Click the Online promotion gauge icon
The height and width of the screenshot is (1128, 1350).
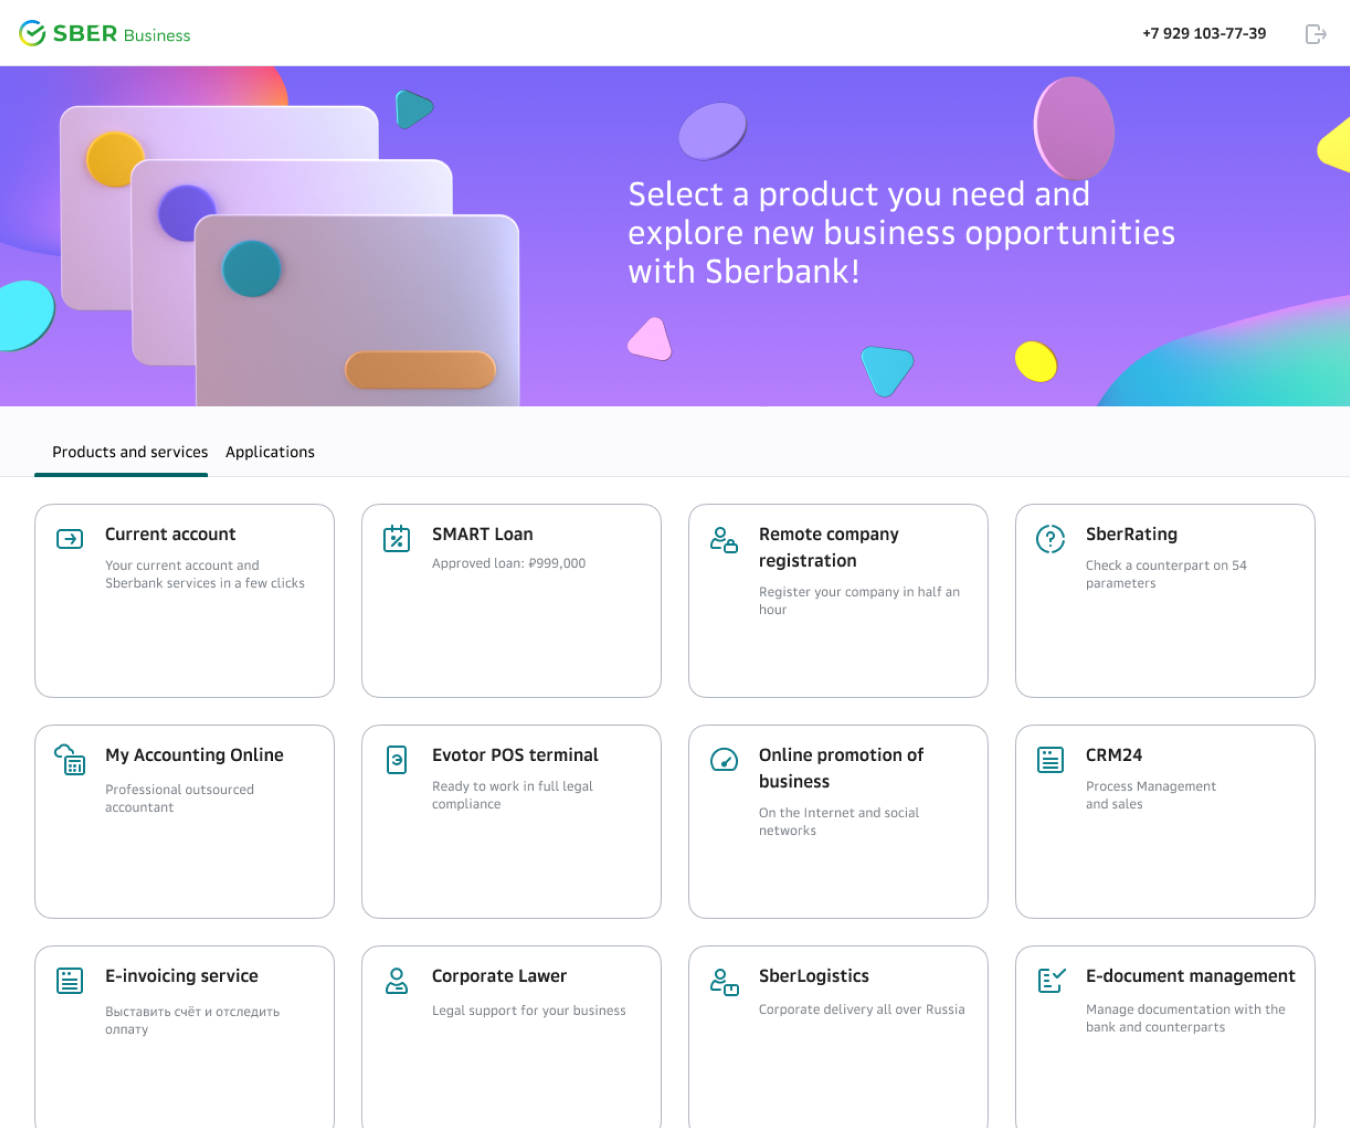(724, 760)
